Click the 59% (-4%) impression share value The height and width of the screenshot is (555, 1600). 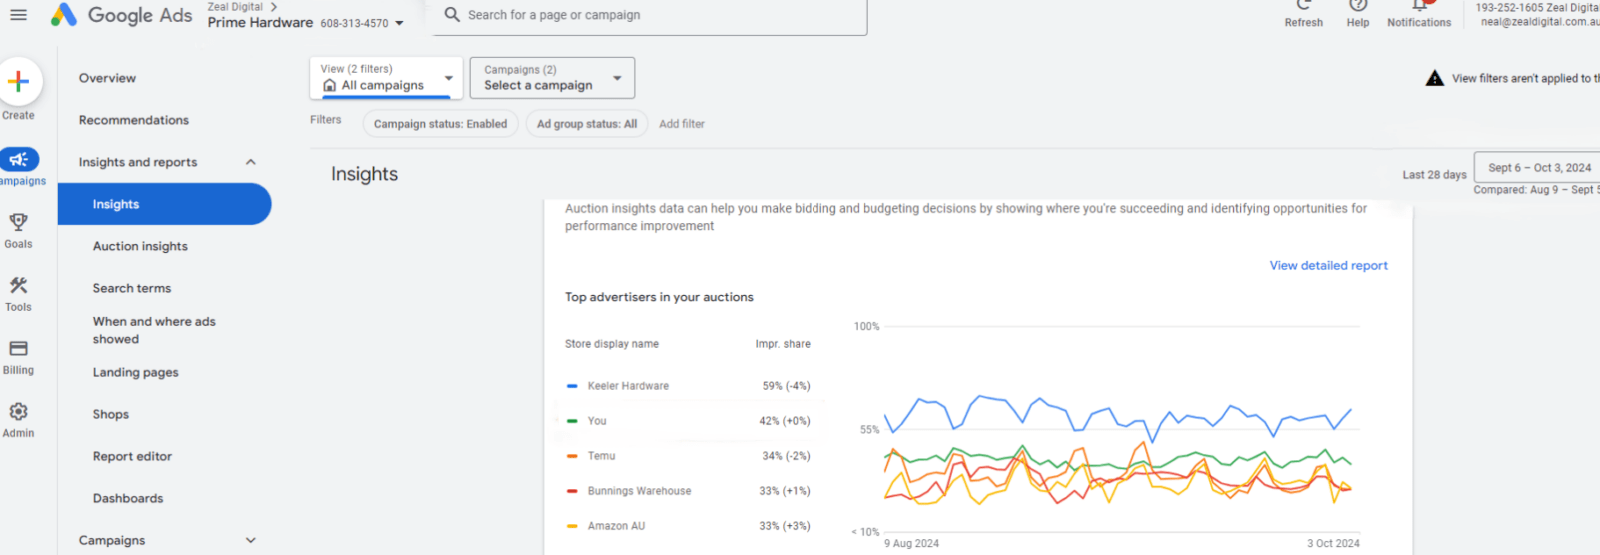coord(786,386)
